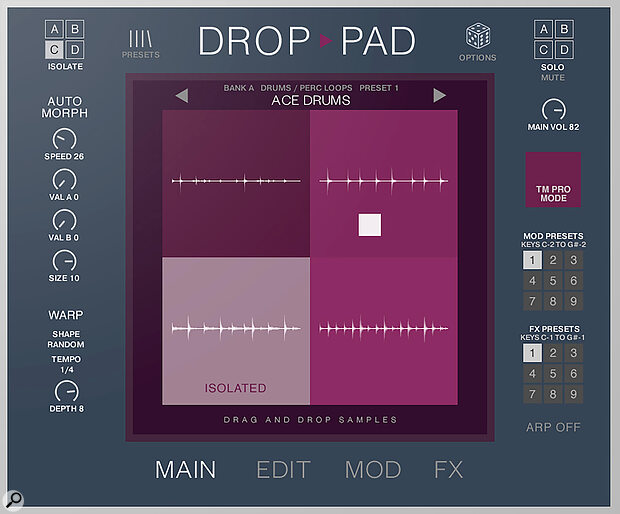Image resolution: width=620 pixels, height=514 pixels.
Task: Select Mod Preset 5
Action: 553,282
